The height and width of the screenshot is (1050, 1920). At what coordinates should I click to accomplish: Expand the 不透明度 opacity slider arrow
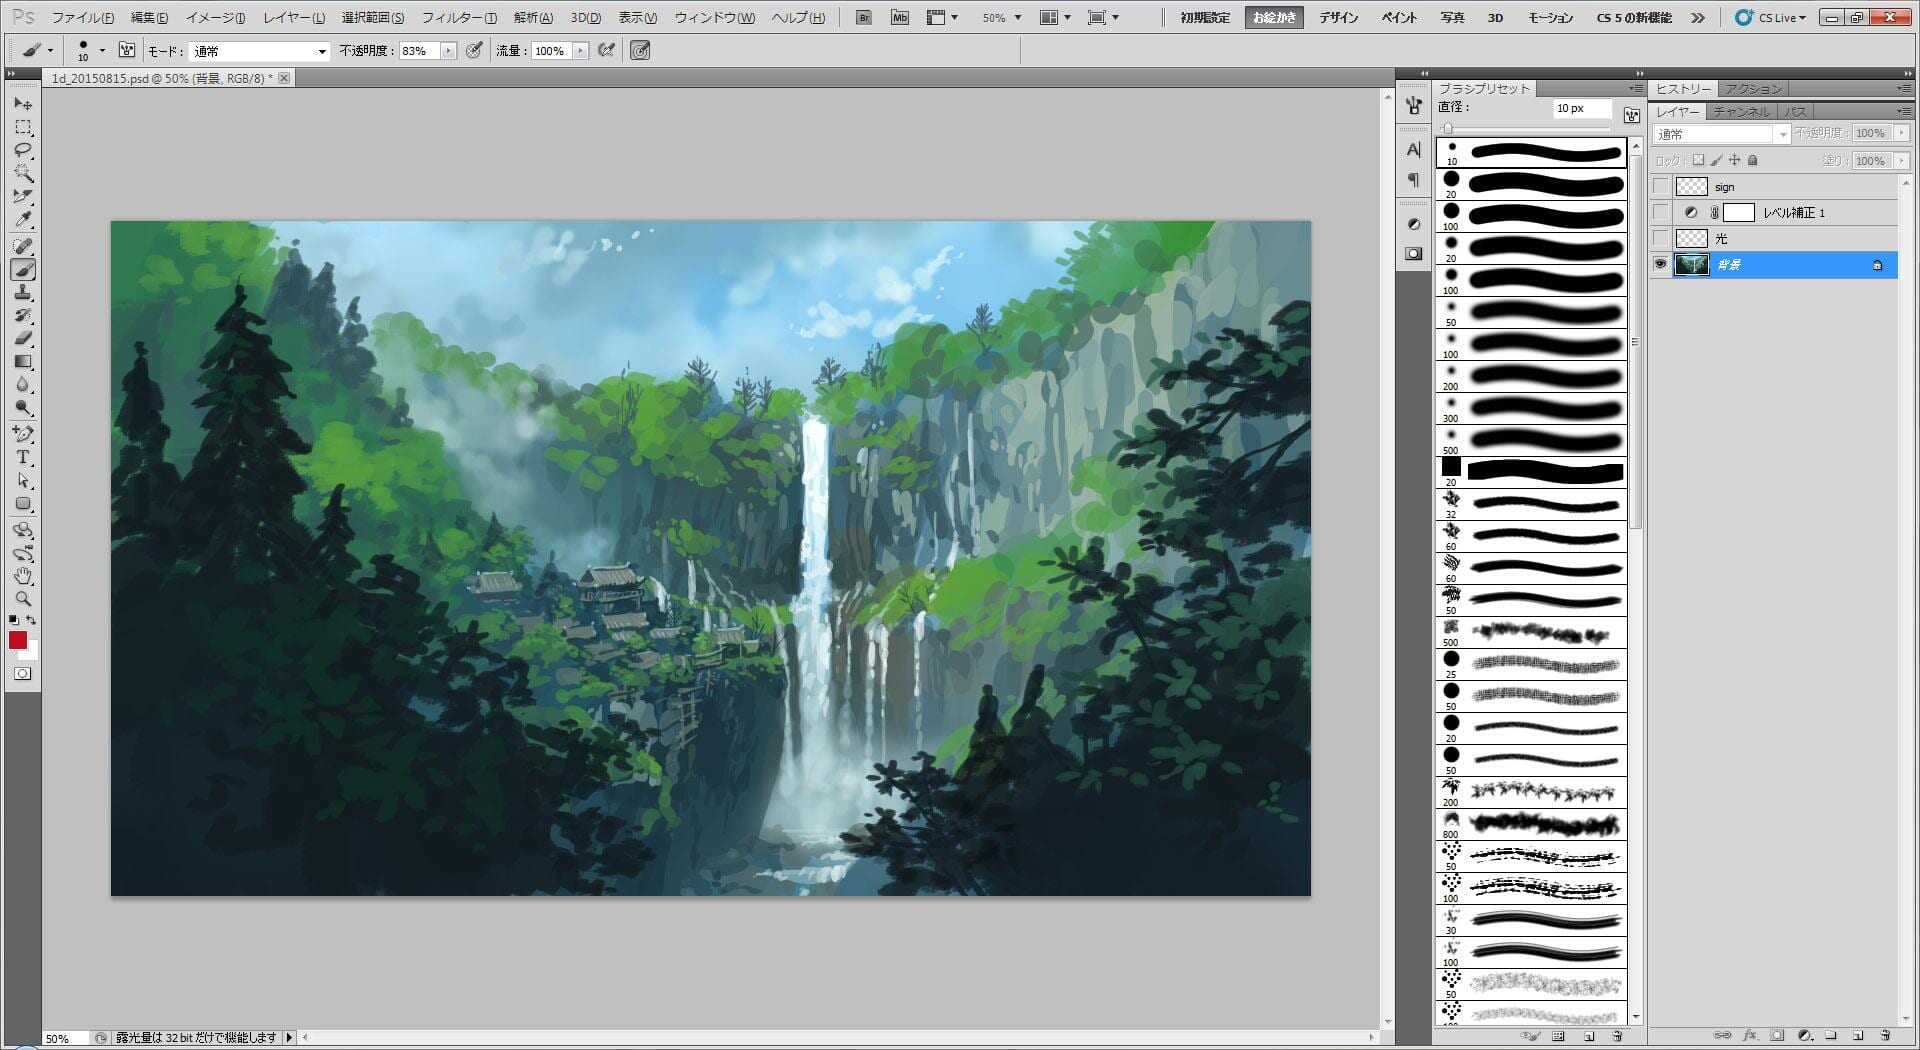448,51
